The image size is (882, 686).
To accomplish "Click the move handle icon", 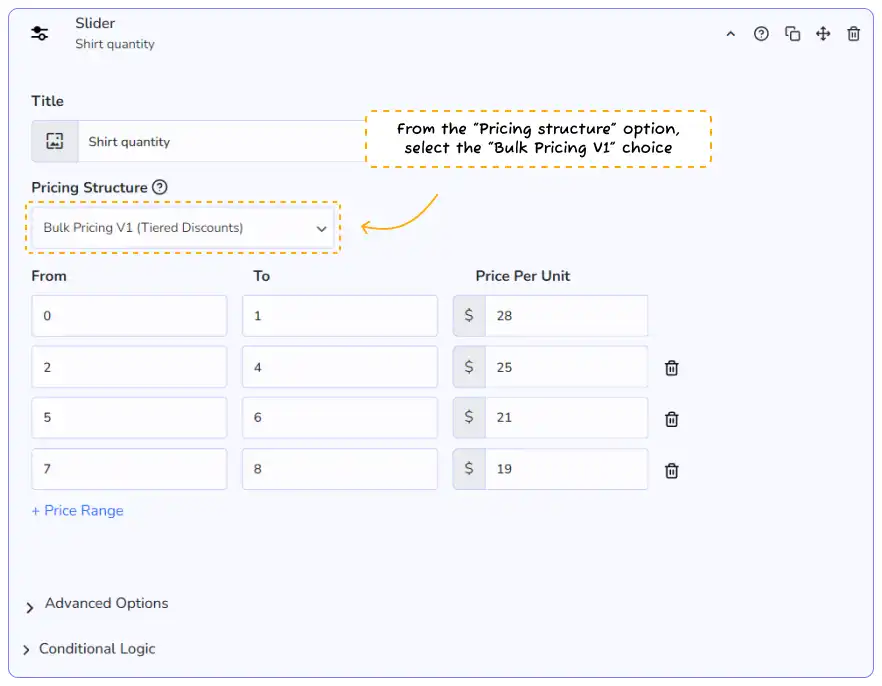I will (x=823, y=34).
